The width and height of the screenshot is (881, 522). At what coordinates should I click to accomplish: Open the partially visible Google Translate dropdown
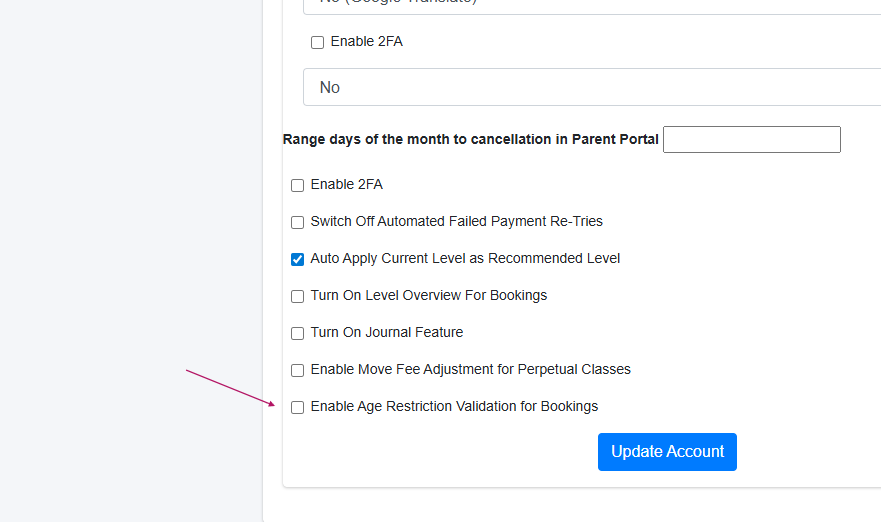click(x=592, y=5)
